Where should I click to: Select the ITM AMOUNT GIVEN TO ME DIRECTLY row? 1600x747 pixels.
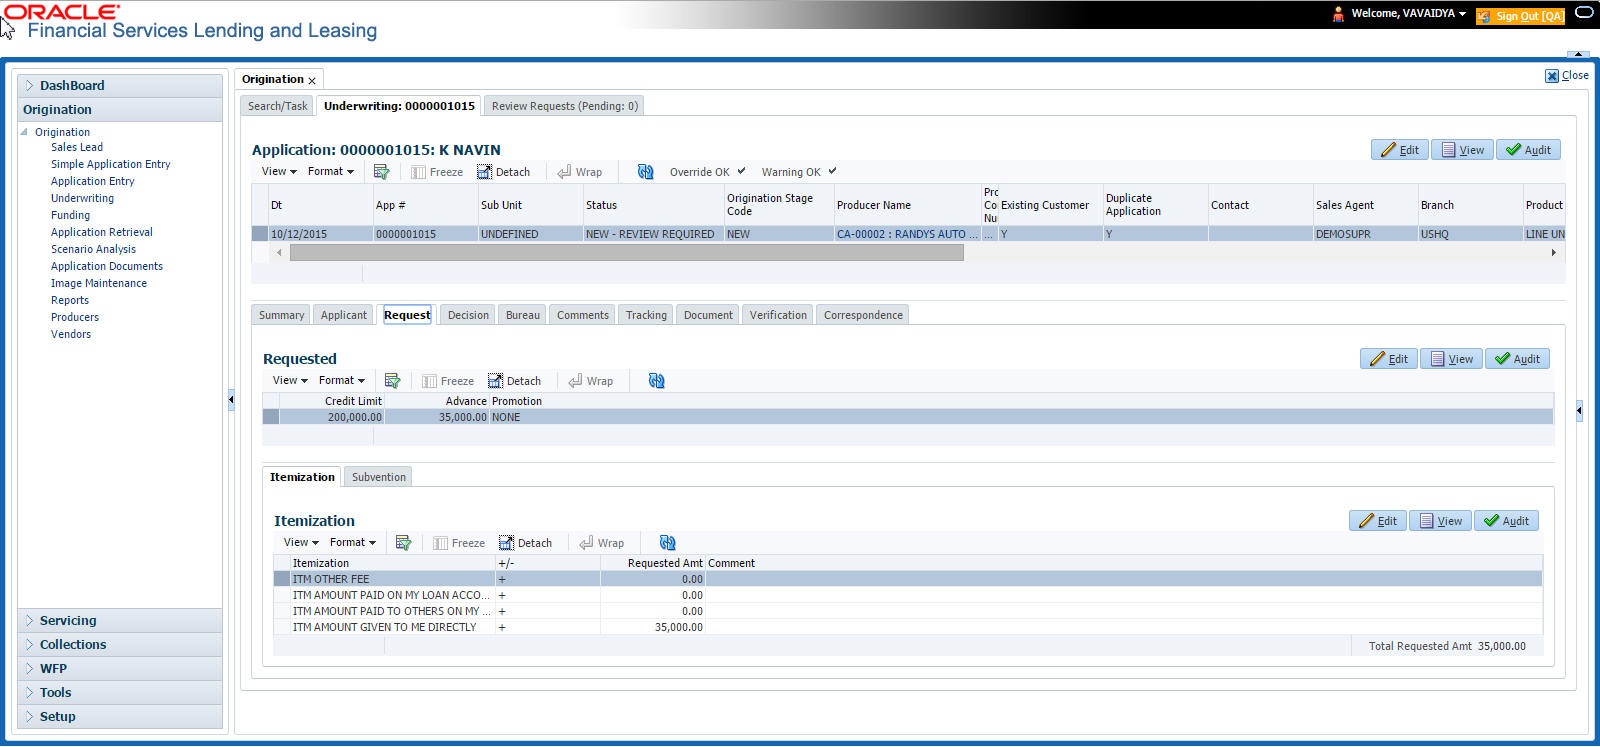tap(908, 627)
